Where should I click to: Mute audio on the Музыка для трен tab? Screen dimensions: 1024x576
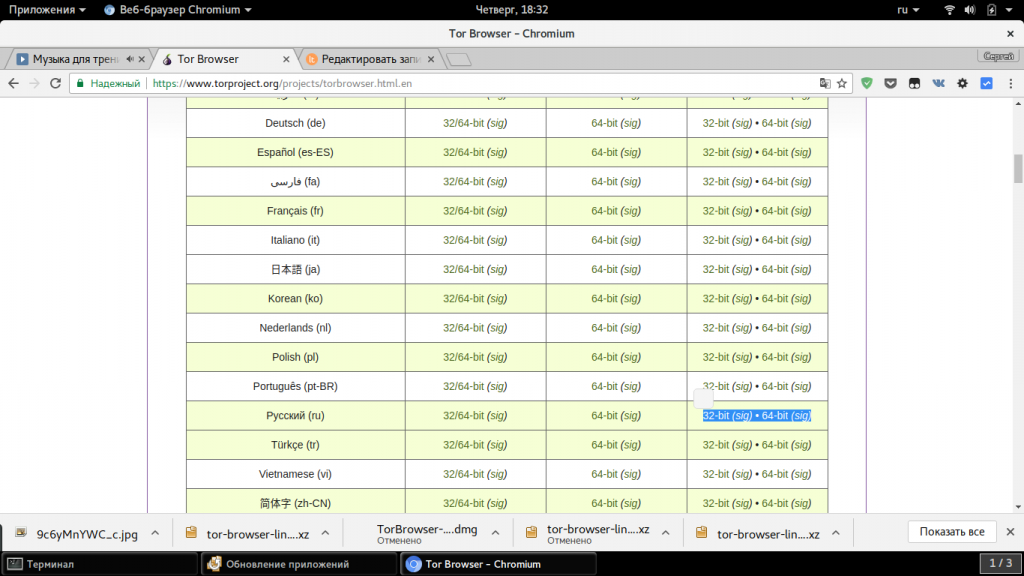[130, 59]
